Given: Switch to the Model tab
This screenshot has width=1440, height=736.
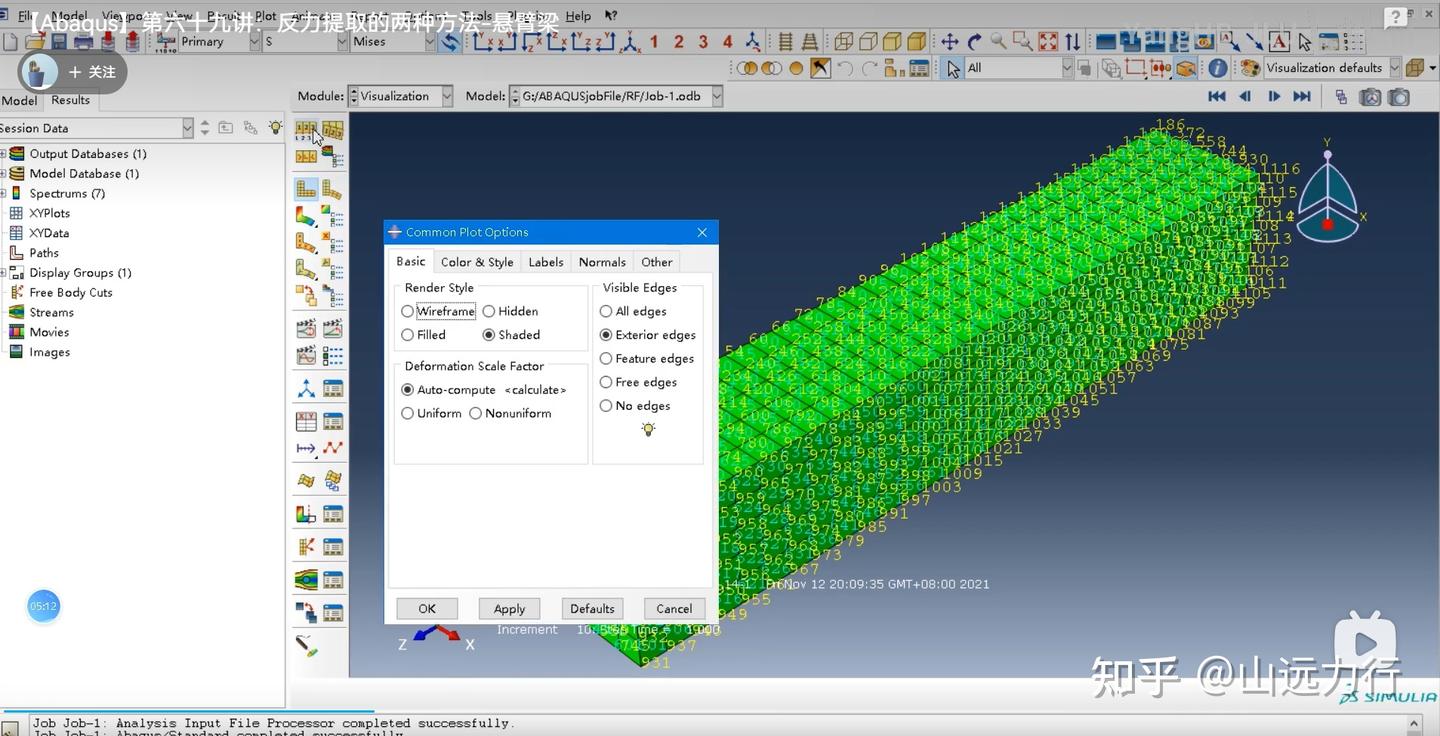Looking at the screenshot, I should [x=20, y=101].
